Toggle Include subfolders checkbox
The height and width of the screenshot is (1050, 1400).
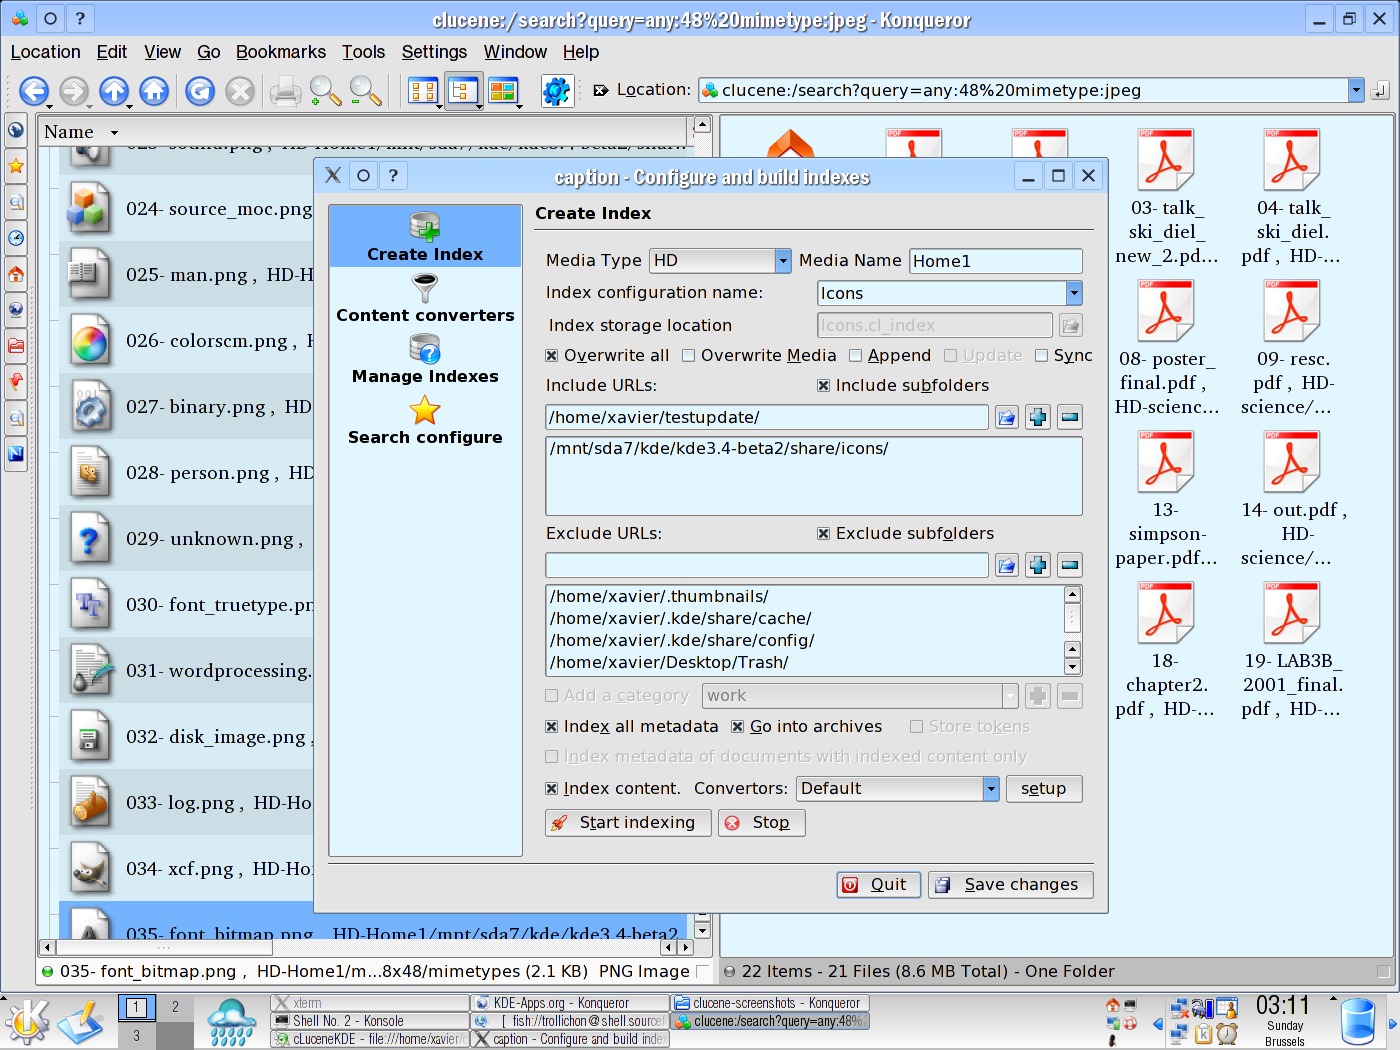click(x=823, y=385)
